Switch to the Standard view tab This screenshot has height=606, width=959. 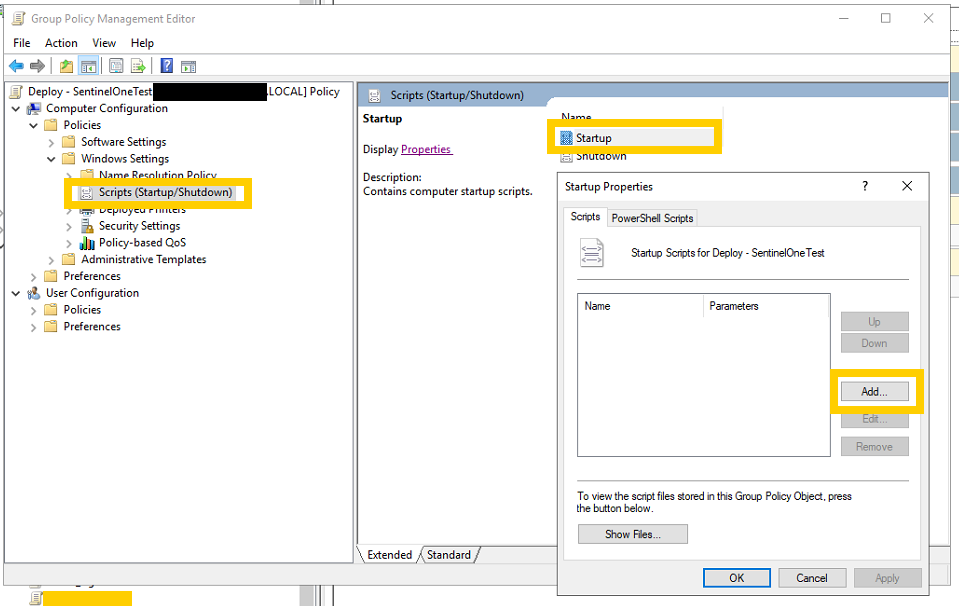tap(448, 555)
